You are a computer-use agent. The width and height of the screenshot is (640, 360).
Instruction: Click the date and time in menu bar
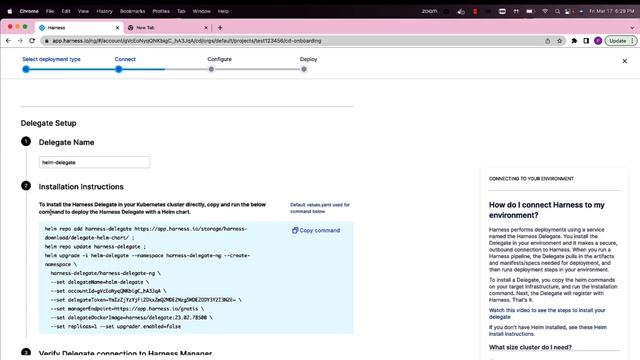tap(611, 11)
